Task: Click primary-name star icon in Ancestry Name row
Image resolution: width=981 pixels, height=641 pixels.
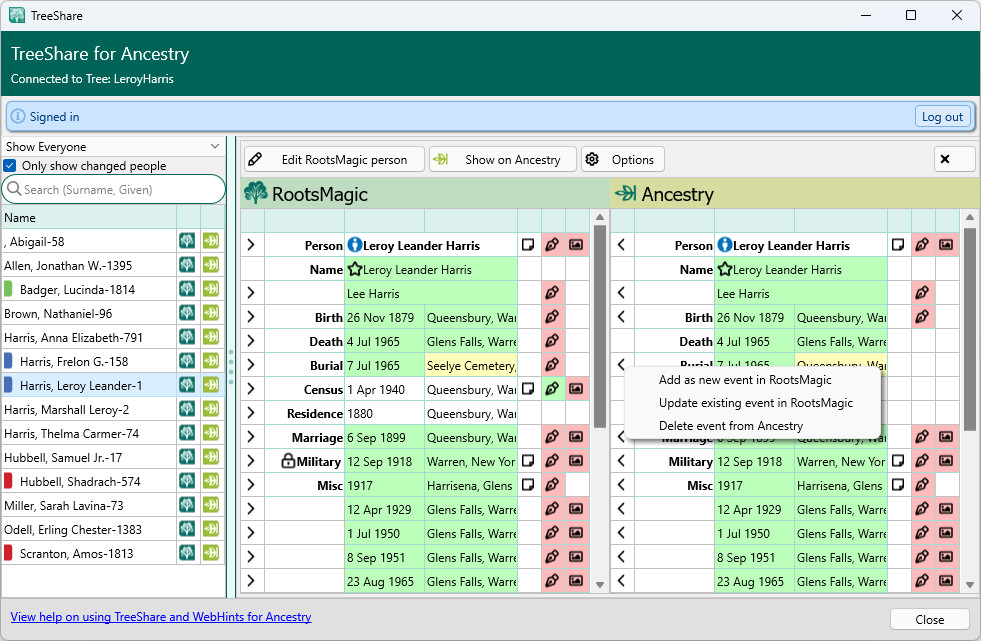Action: point(725,269)
